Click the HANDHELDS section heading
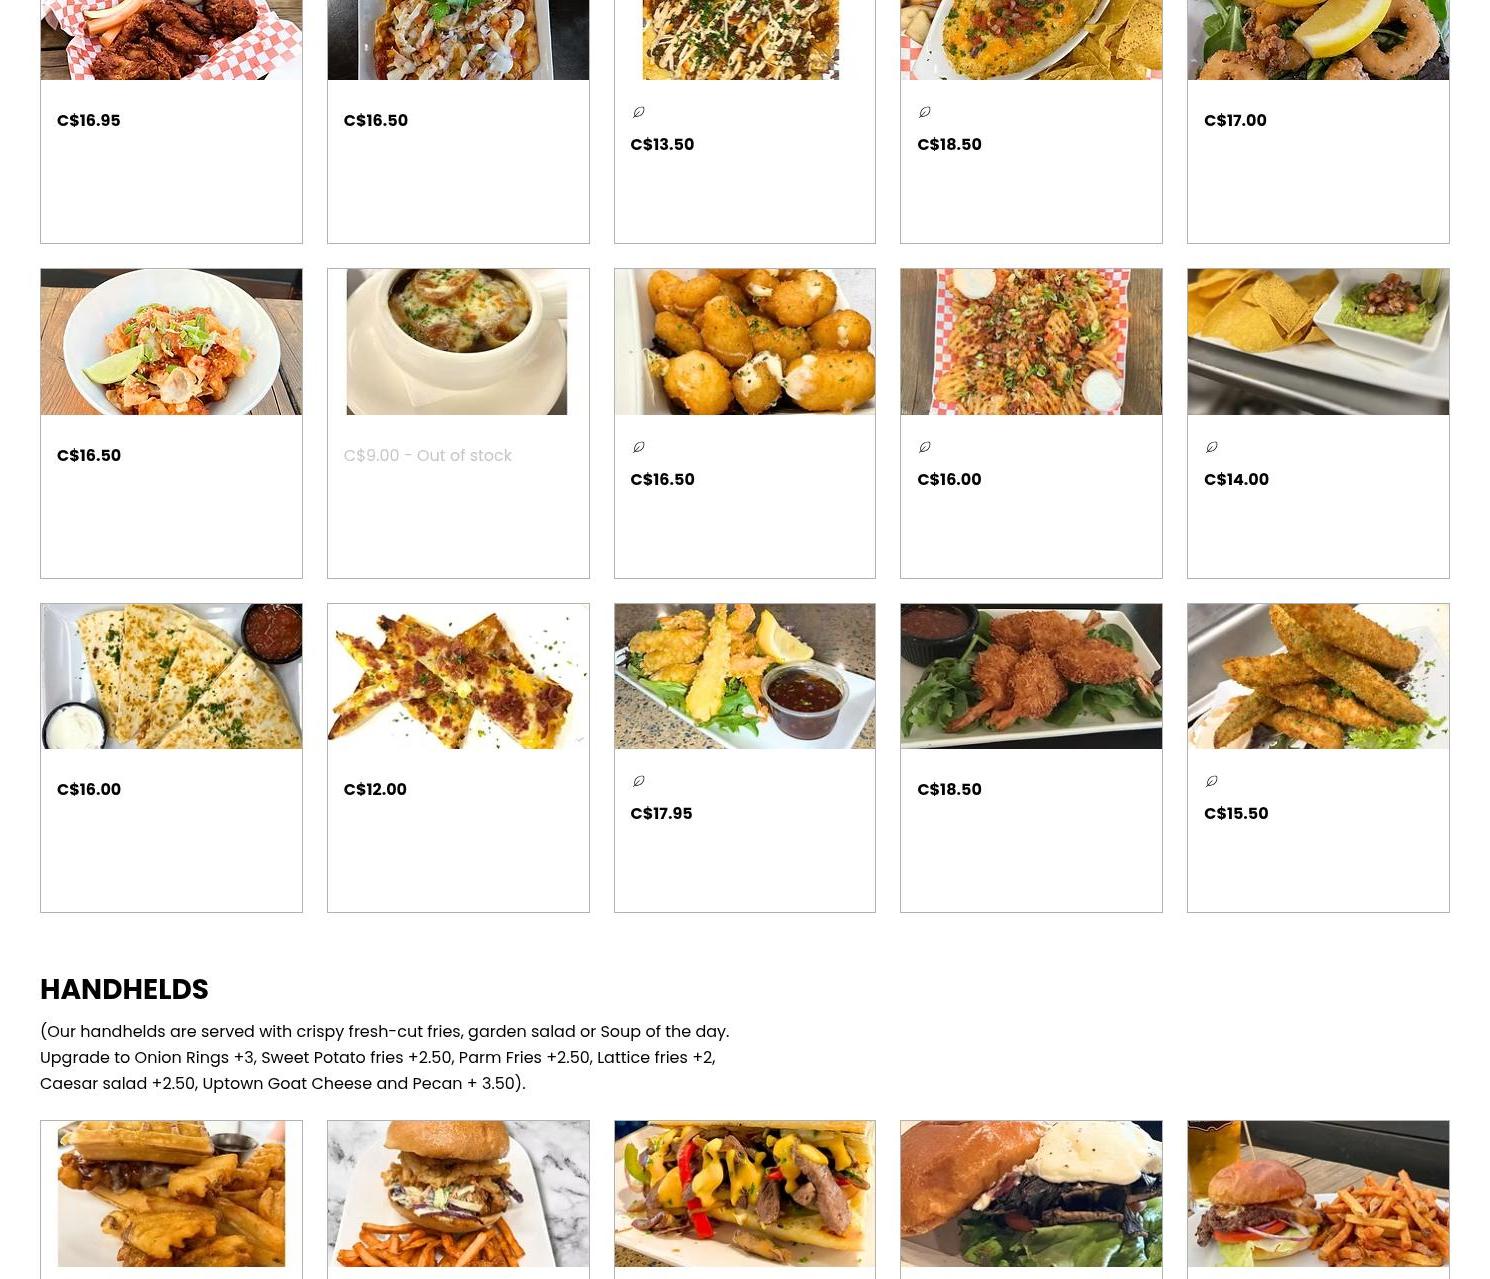 [x=124, y=989]
